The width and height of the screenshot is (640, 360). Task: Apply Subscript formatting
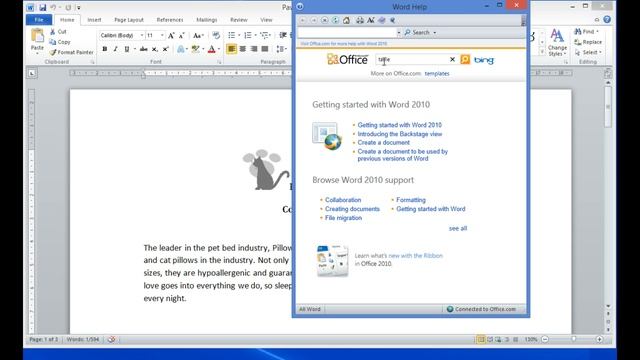pos(154,49)
